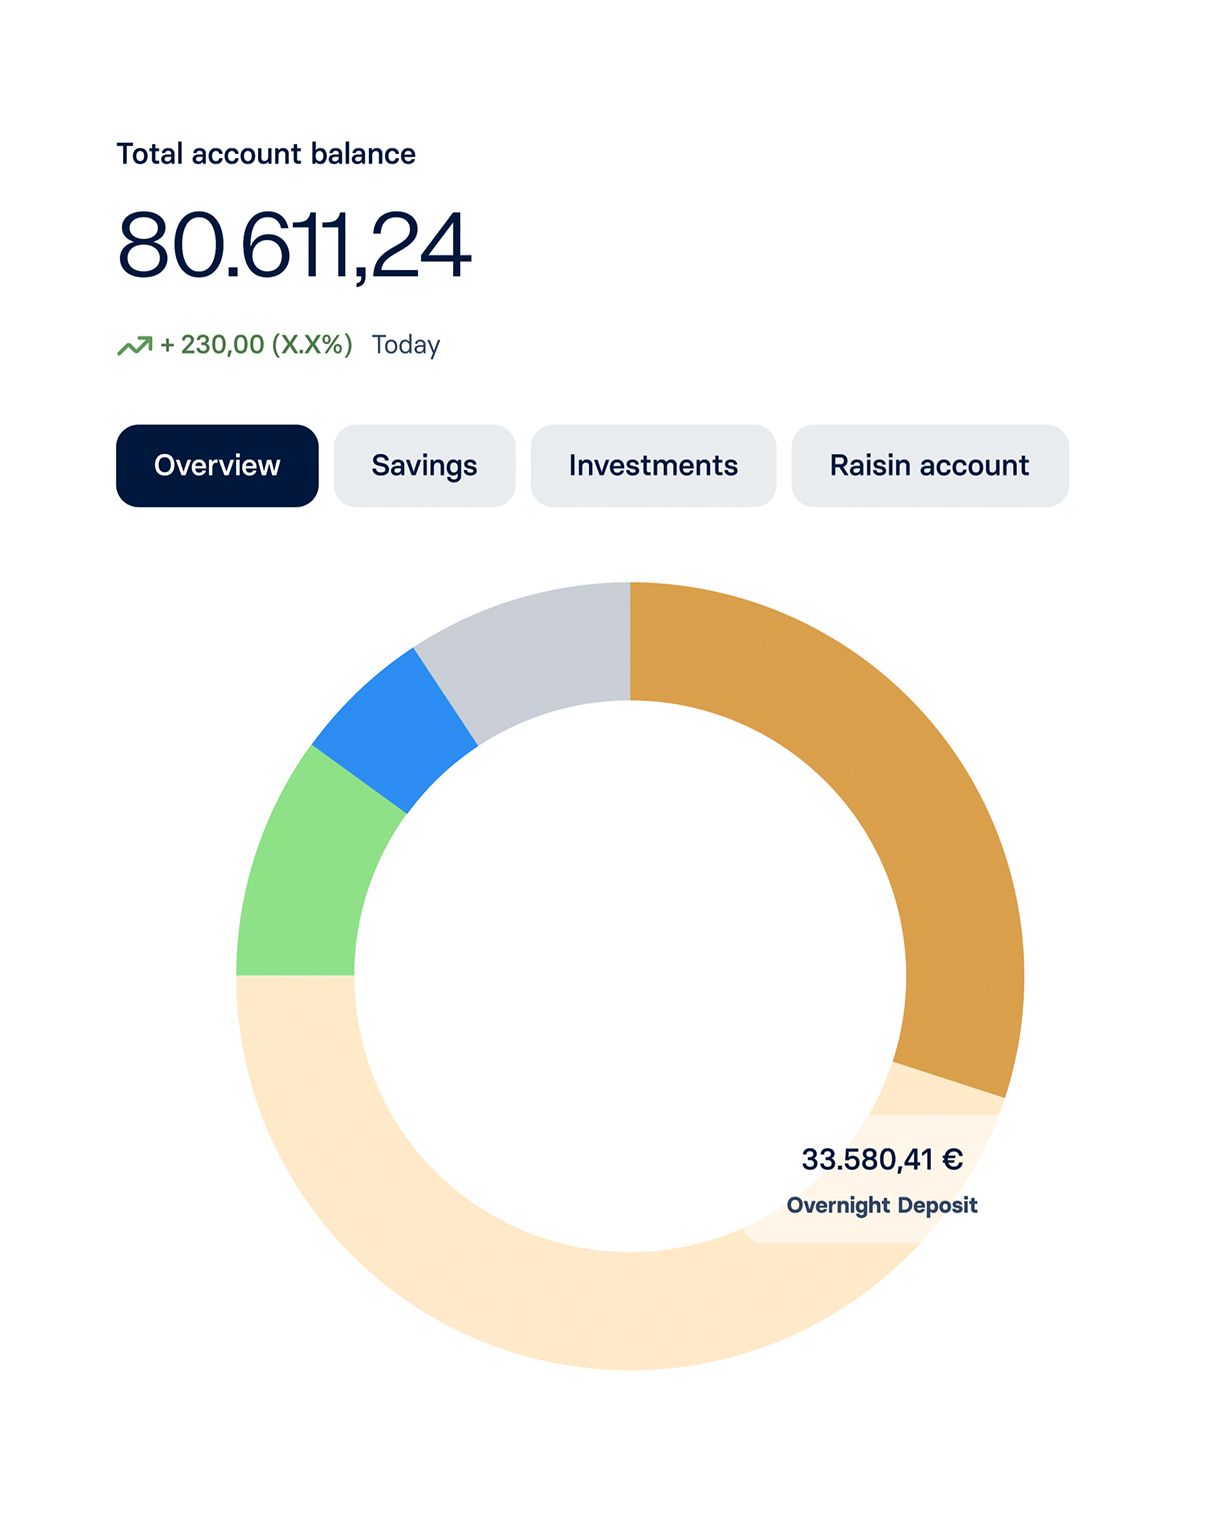Screen dimensions: 1232x1530
Task: Click the euro symbol in the tooltip
Action: tap(952, 1160)
